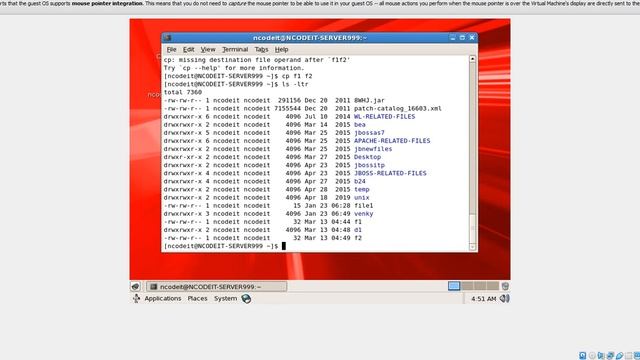The height and width of the screenshot is (360, 640).
Task: Click the d1 directory name
Action: [x=358, y=230]
